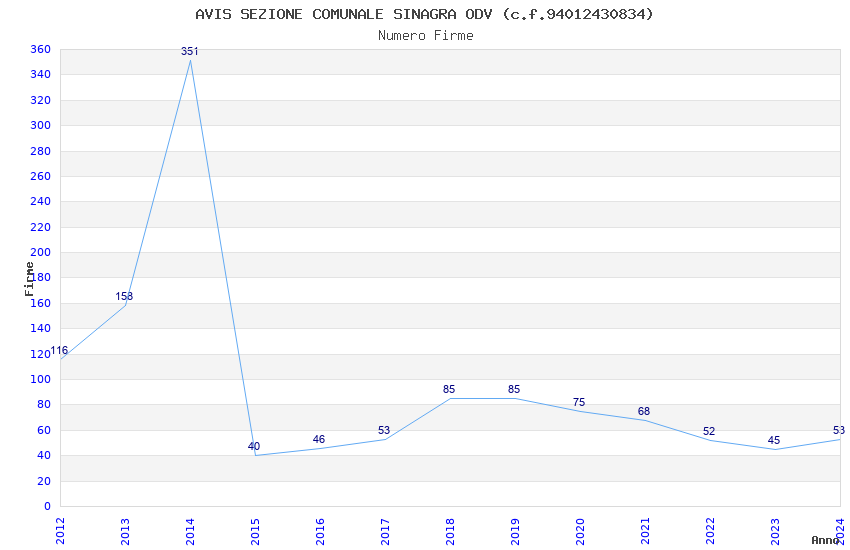Click the 'Anno' axis title
Screen dimensions: 850x550
pyautogui.click(x=825, y=540)
